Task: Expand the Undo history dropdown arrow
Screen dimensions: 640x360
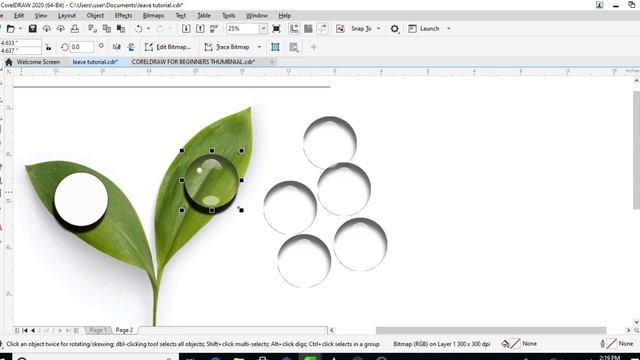Action: [148, 29]
